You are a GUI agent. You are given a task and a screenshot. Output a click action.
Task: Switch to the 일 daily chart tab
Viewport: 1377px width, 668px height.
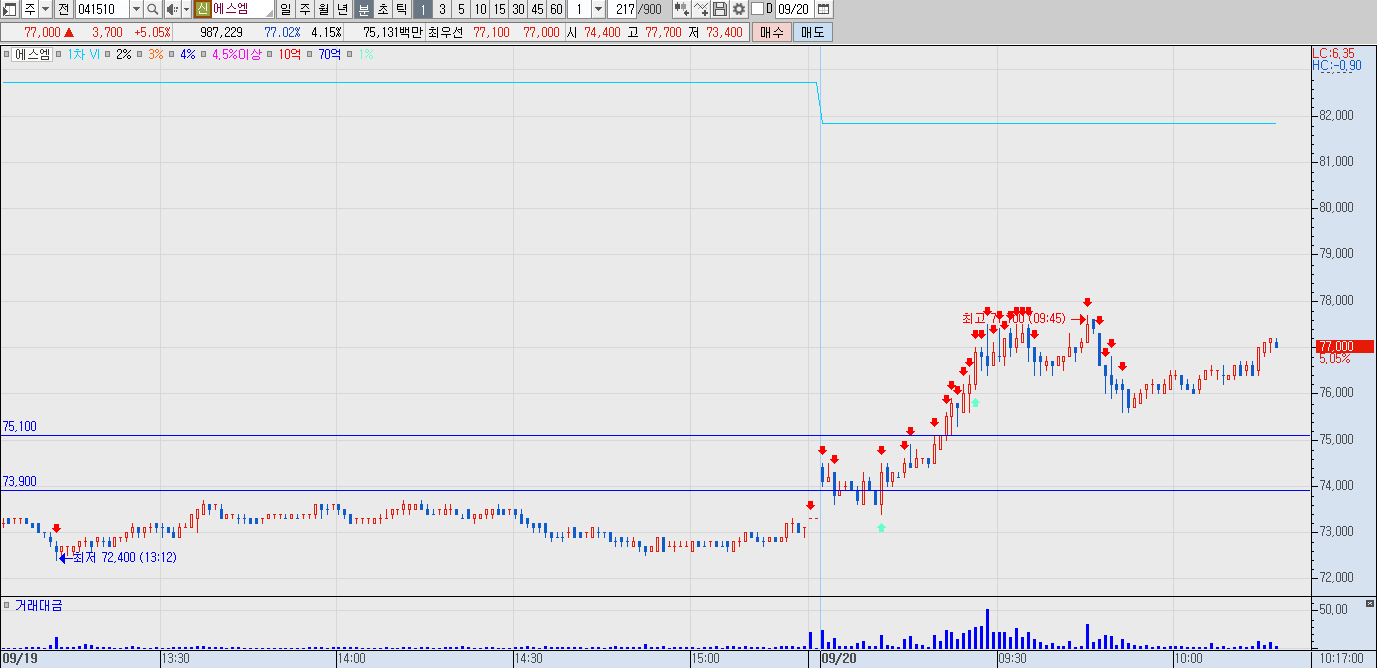point(286,9)
